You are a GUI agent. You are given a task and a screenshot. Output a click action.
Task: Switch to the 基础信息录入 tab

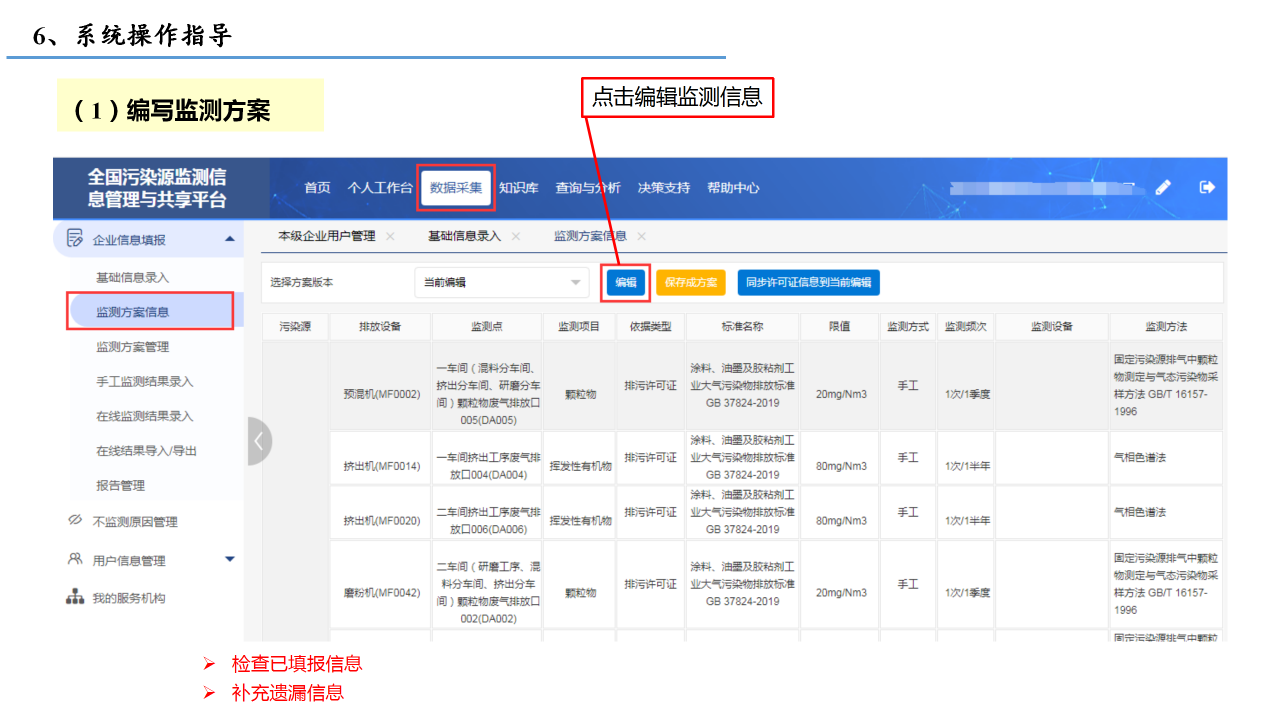[x=464, y=236]
